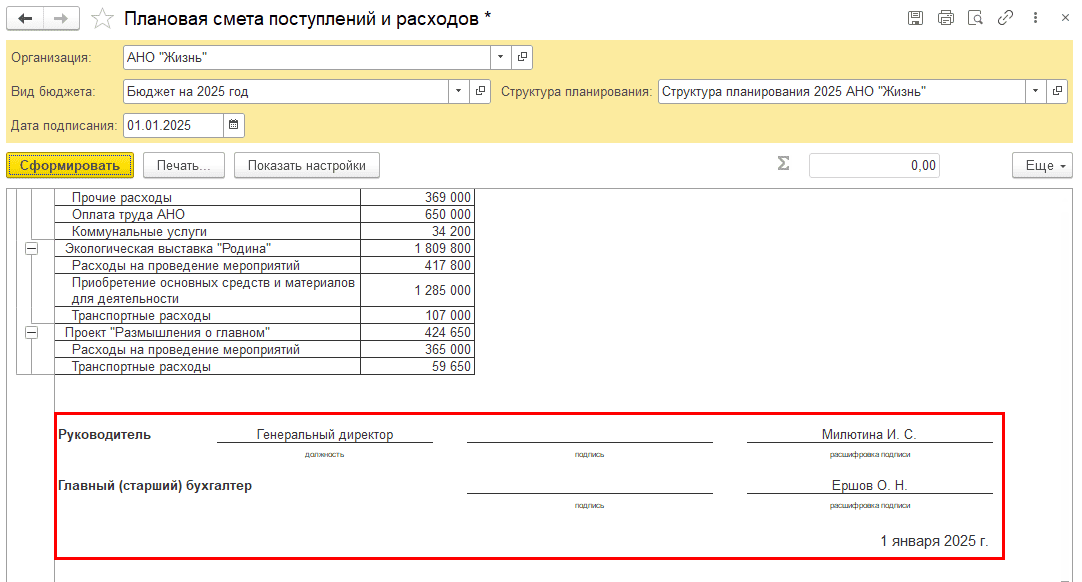Image resolution: width=1082 pixels, height=582 pixels.
Task: Click the forward navigation arrow
Action: tap(61, 19)
